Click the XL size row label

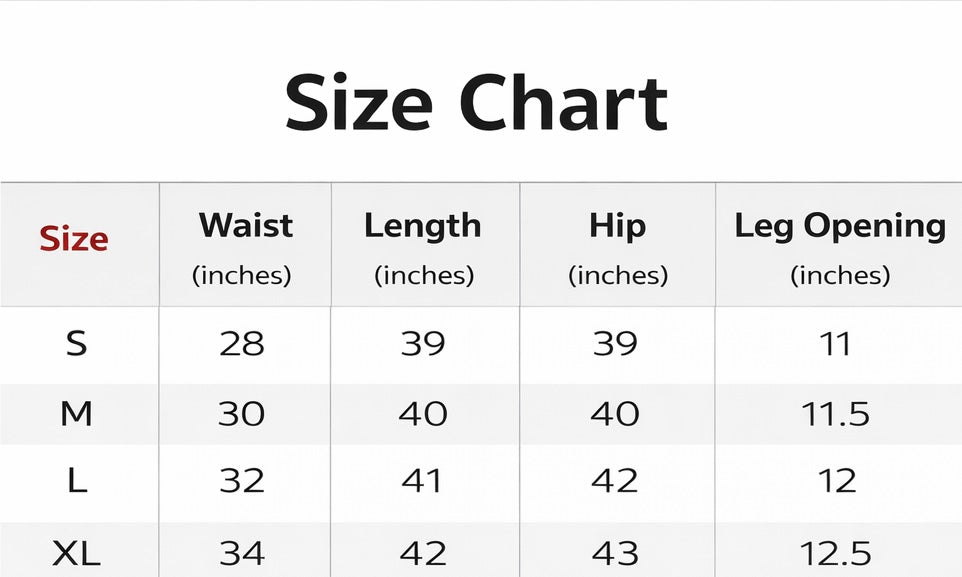tap(76, 553)
